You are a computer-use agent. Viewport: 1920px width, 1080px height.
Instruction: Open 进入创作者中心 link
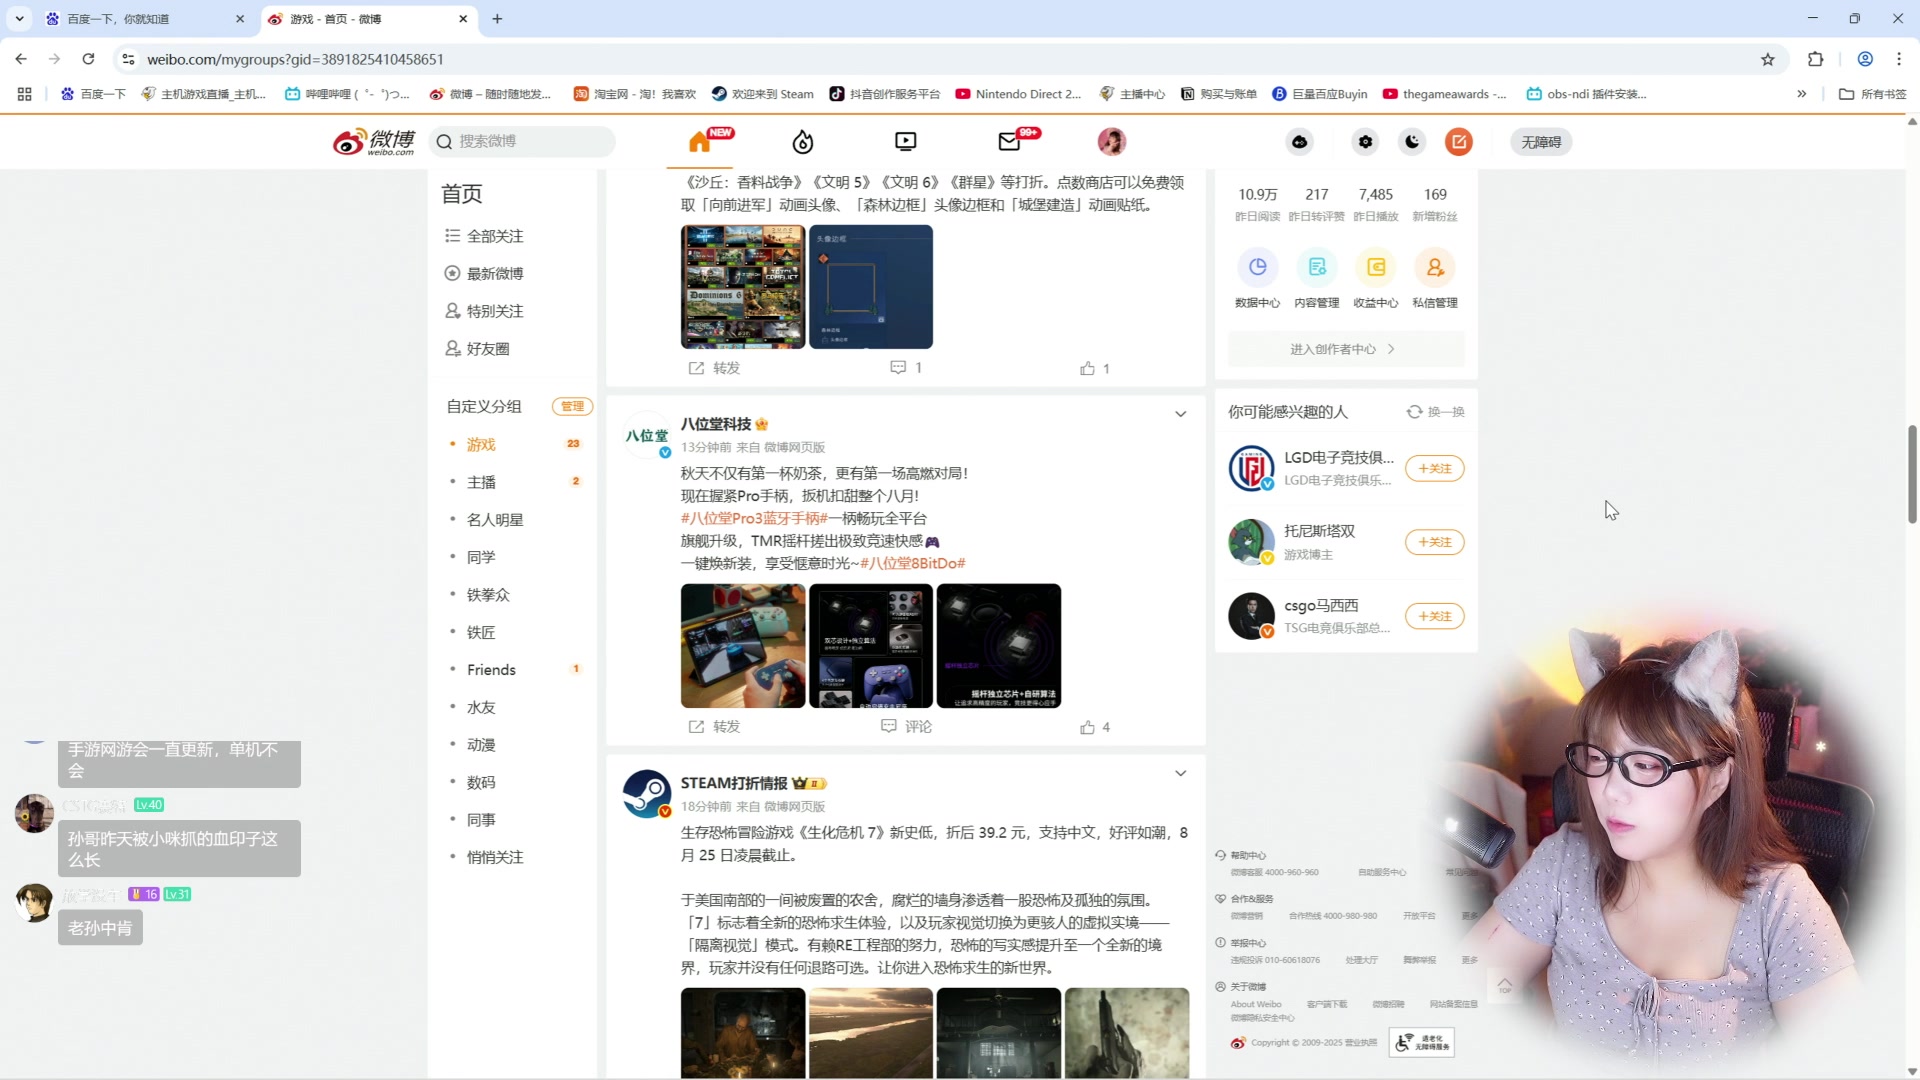(1345, 349)
